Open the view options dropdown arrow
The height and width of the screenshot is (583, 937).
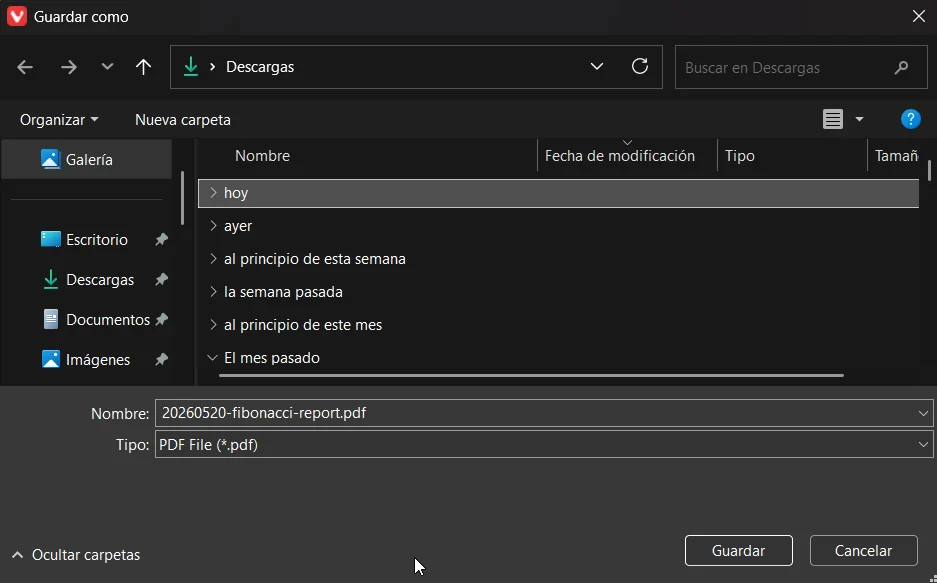click(x=859, y=119)
